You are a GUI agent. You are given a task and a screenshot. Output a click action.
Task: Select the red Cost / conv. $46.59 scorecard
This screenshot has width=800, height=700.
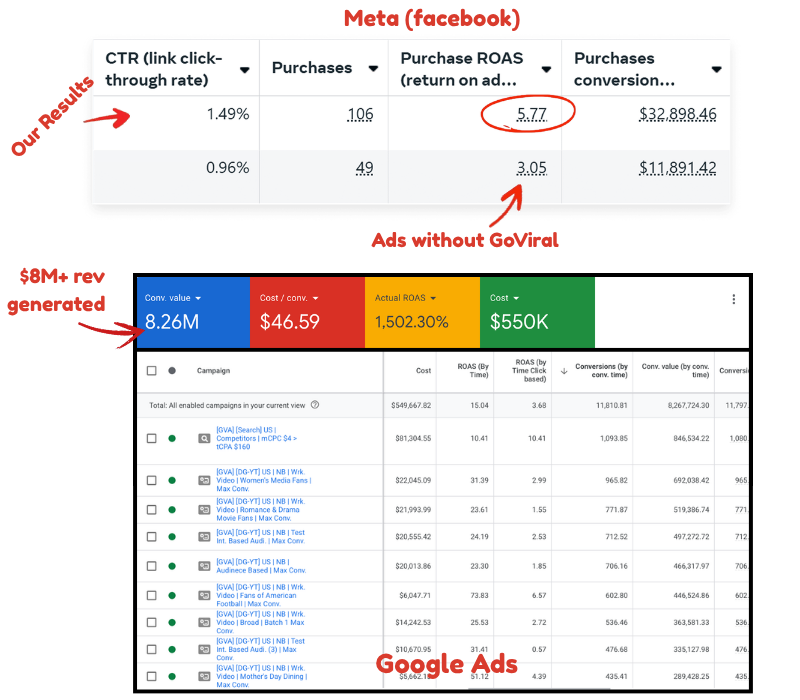307,312
